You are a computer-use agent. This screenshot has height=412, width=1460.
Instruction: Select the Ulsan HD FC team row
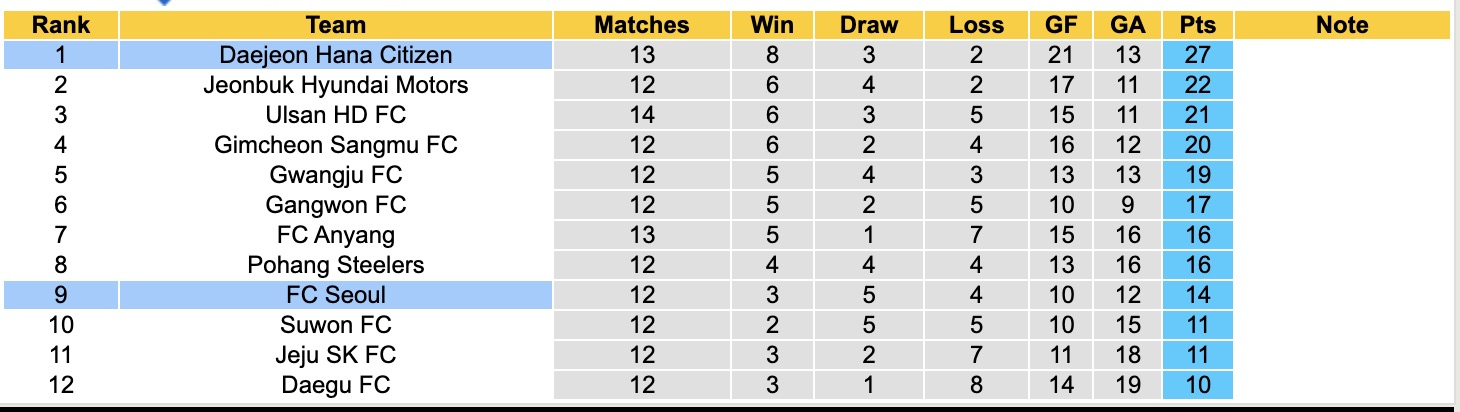(x=336, y=115)
